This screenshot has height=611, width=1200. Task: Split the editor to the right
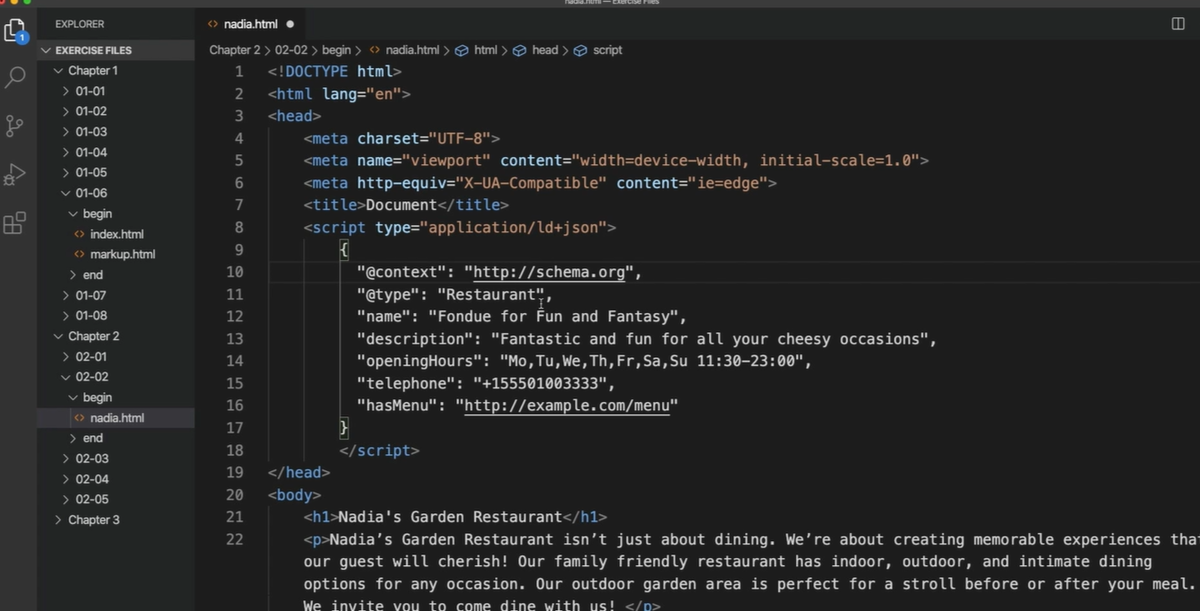tap(1178, 23)
